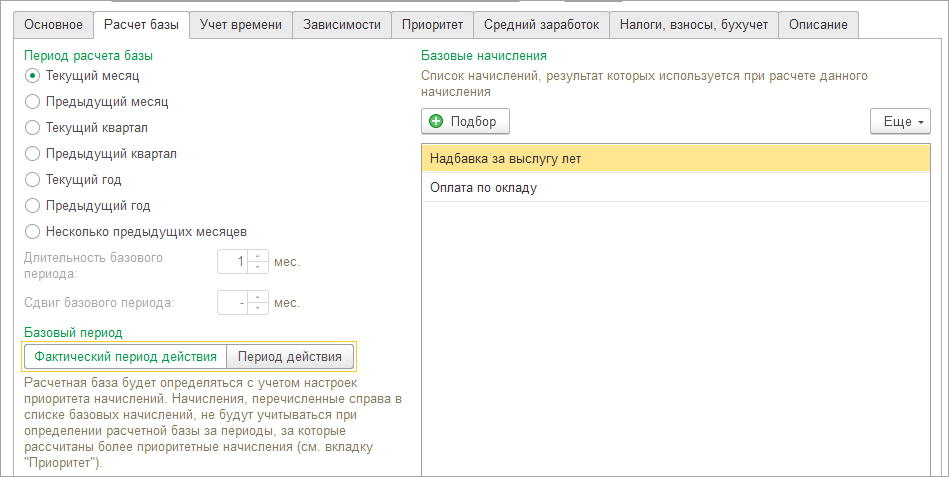Toggle Фактический период действия button
The image size is (949, 477).
click(125, 357)
